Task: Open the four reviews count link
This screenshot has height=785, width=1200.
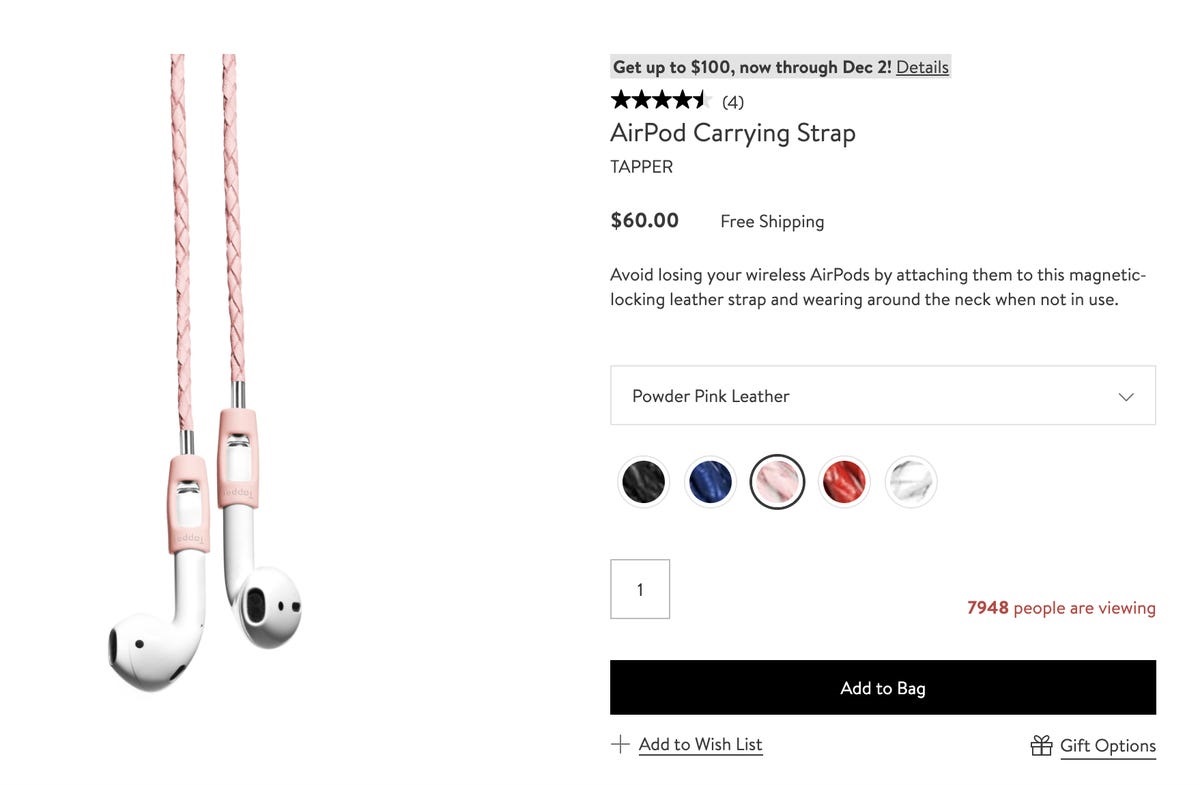Action: click(x=733, y=102)
